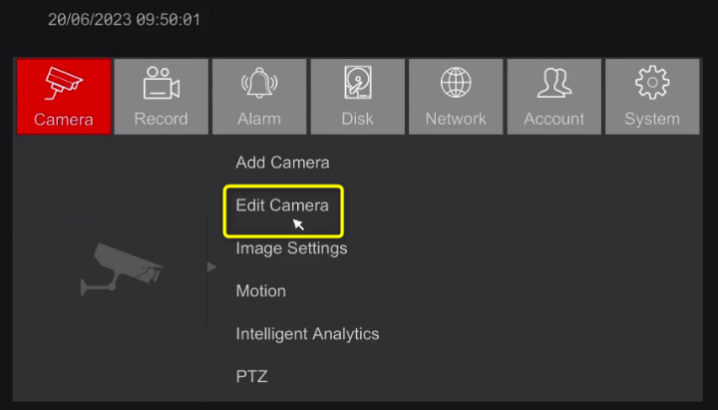
Task: Click the "Record" tab text label
Action: (160, 119)
